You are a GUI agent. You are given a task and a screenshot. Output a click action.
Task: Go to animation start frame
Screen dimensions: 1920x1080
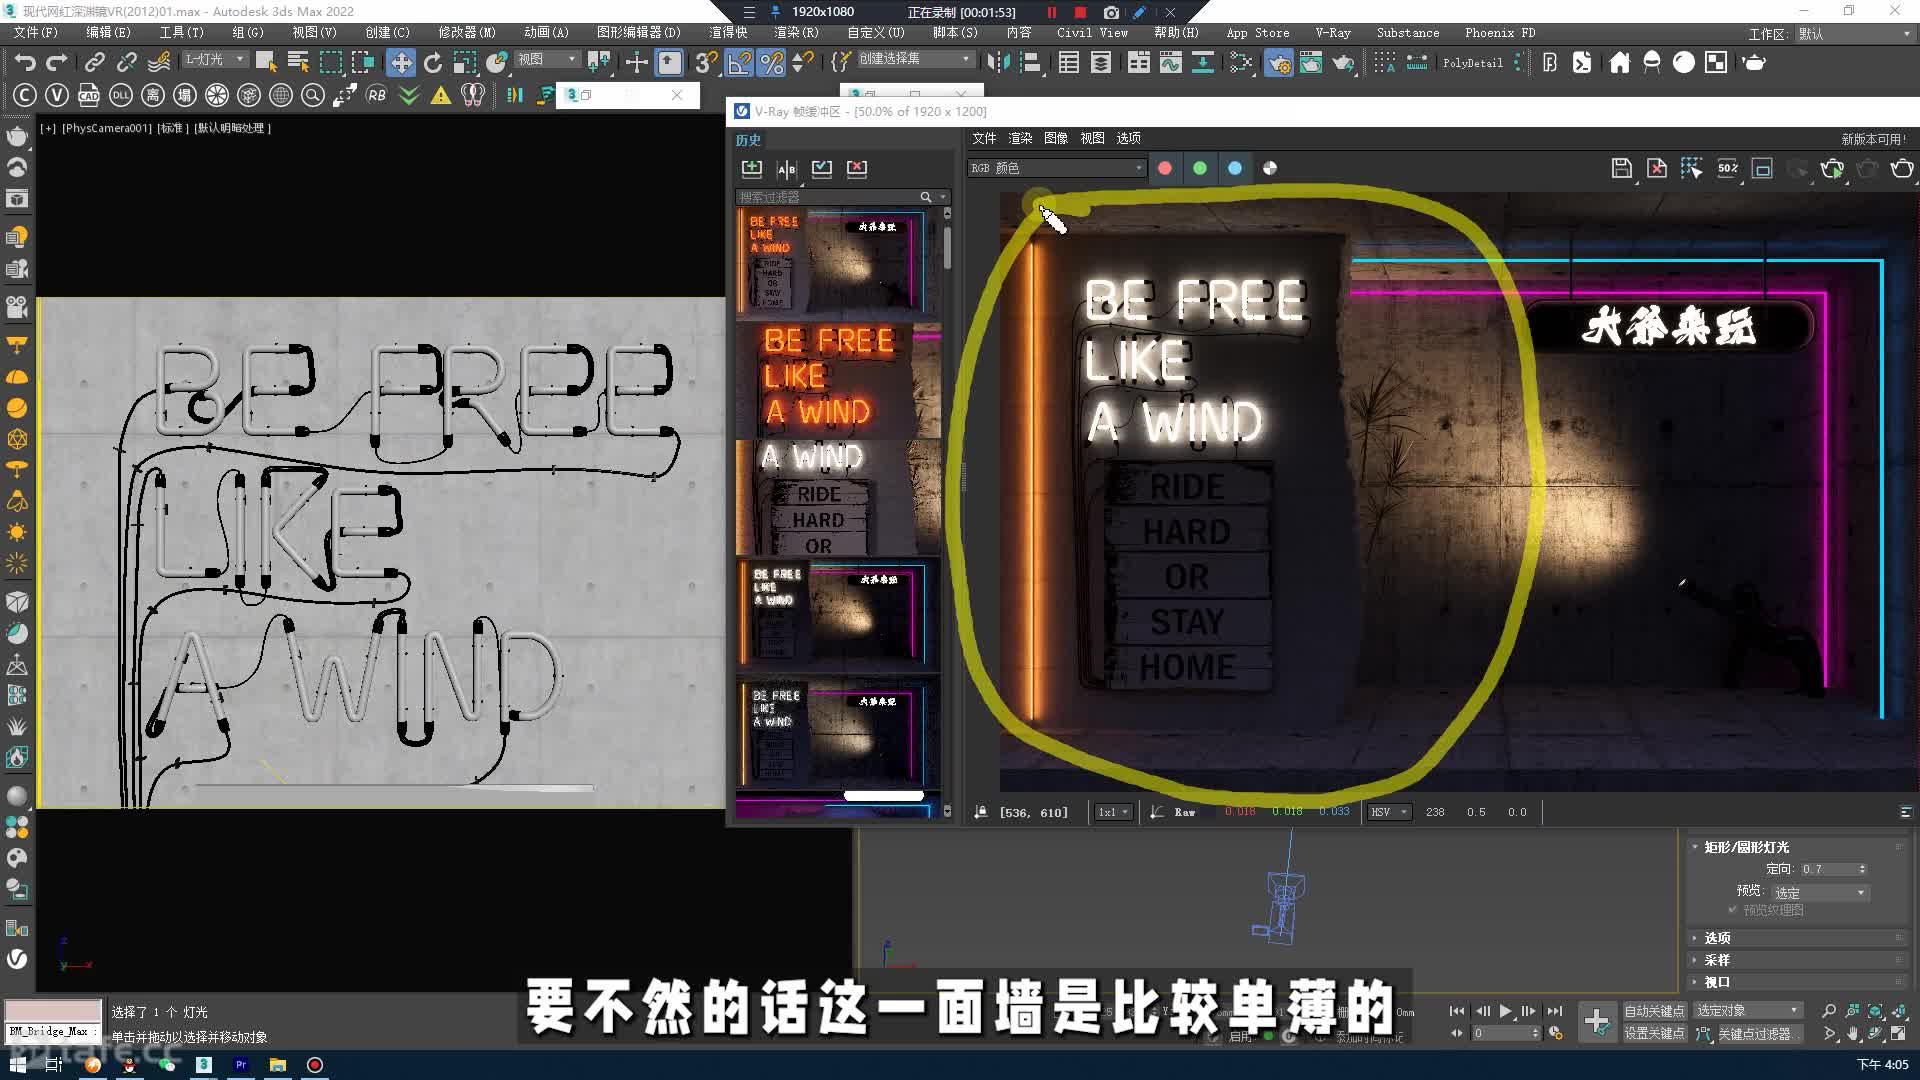pos(1456,1011)
